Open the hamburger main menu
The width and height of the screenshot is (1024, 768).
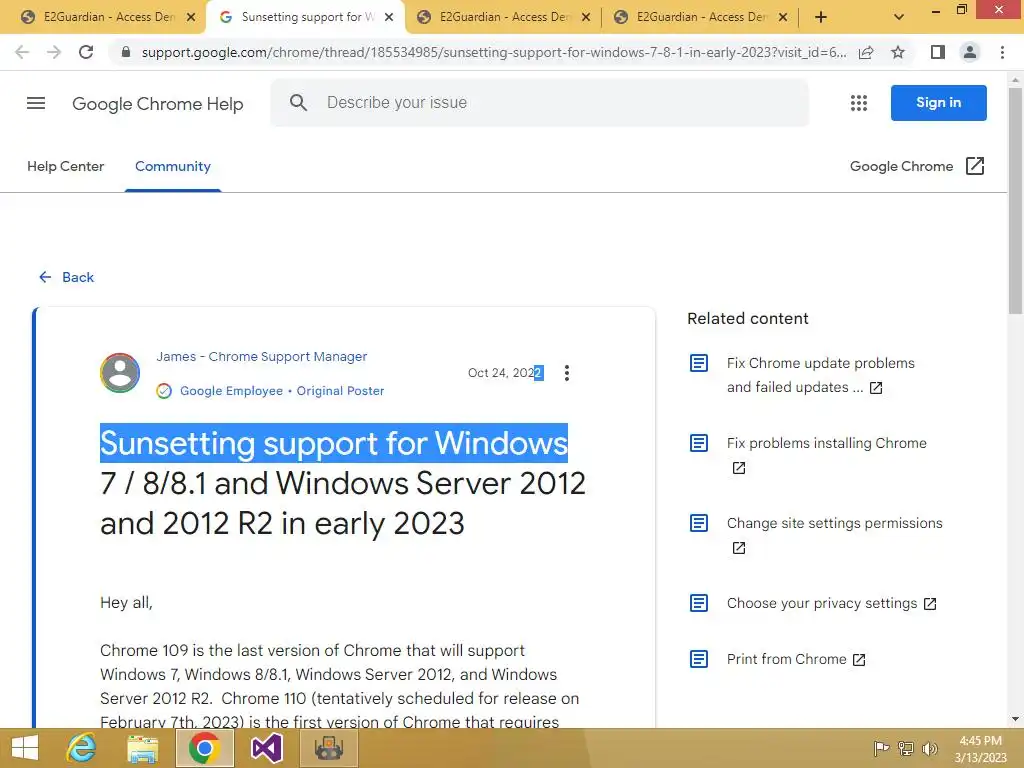click(x=36, y=103)
